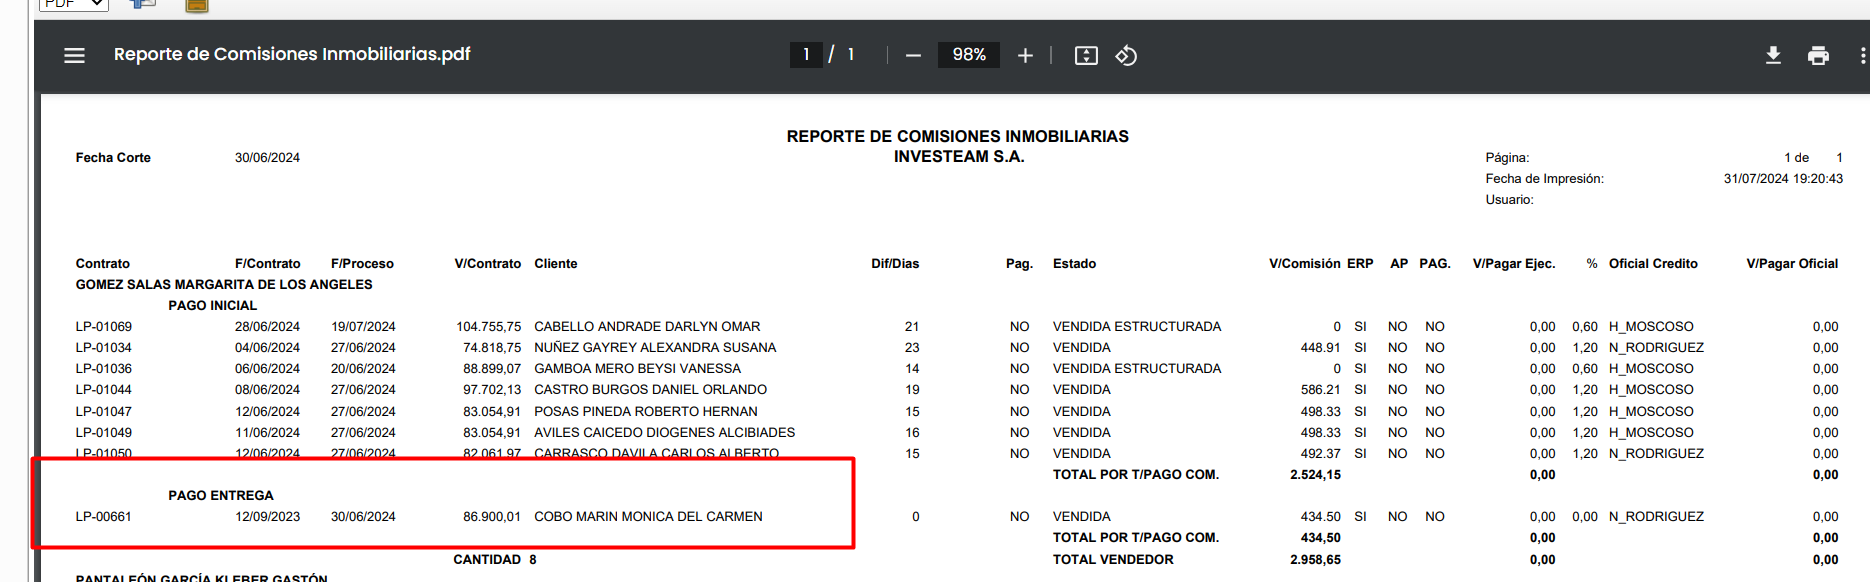Click contract LP-00661 under PAGO ENTREGA
Viewport: 1870px width, 582px height.
point(104,517)
